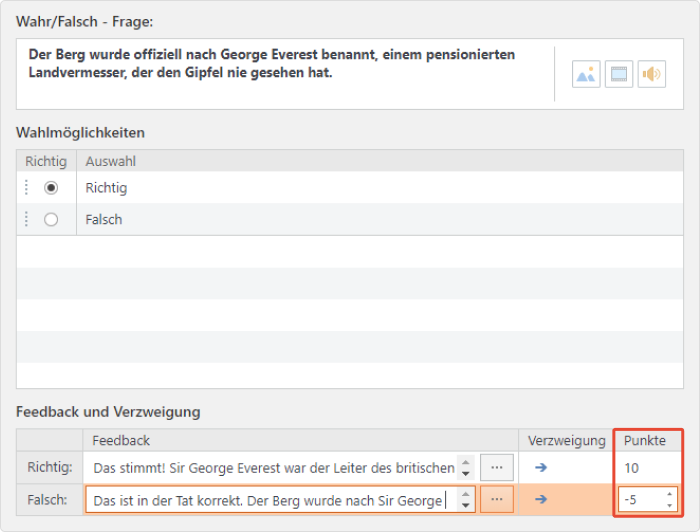Add a picture to the question
Image resolution: width=700 pixels, height=532 pixels.
(x=586, y=74)
